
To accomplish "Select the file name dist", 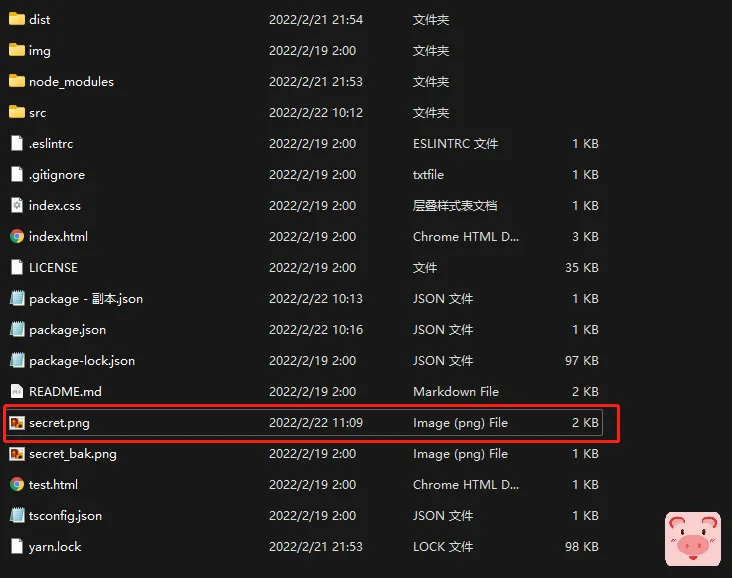I will pyautogui.click(x=39, y=20).
